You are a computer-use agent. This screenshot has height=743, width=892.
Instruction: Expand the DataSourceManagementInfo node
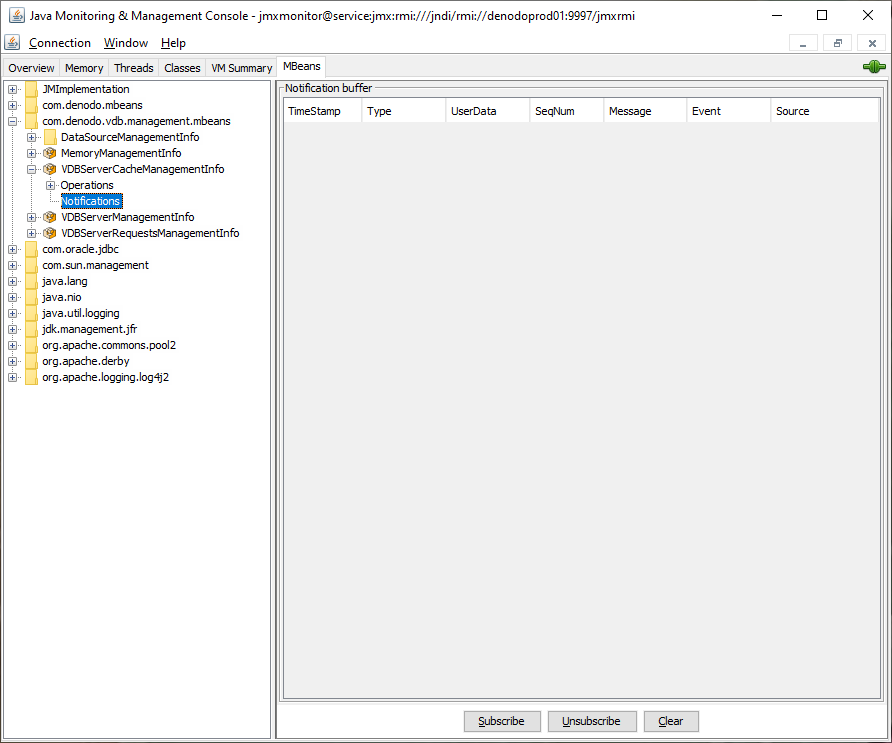click(x=31, y=137)
